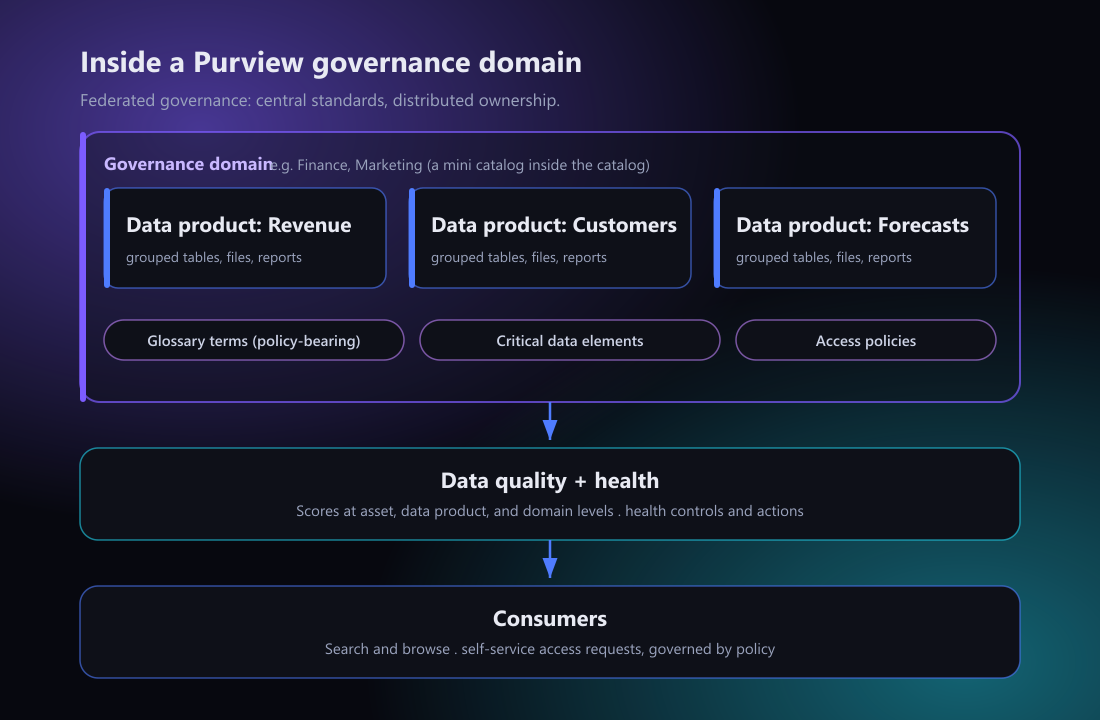Viewport: 1100px width, 720px height.
Task: Click the 'Governance domain' label
Action: point(188,164)
